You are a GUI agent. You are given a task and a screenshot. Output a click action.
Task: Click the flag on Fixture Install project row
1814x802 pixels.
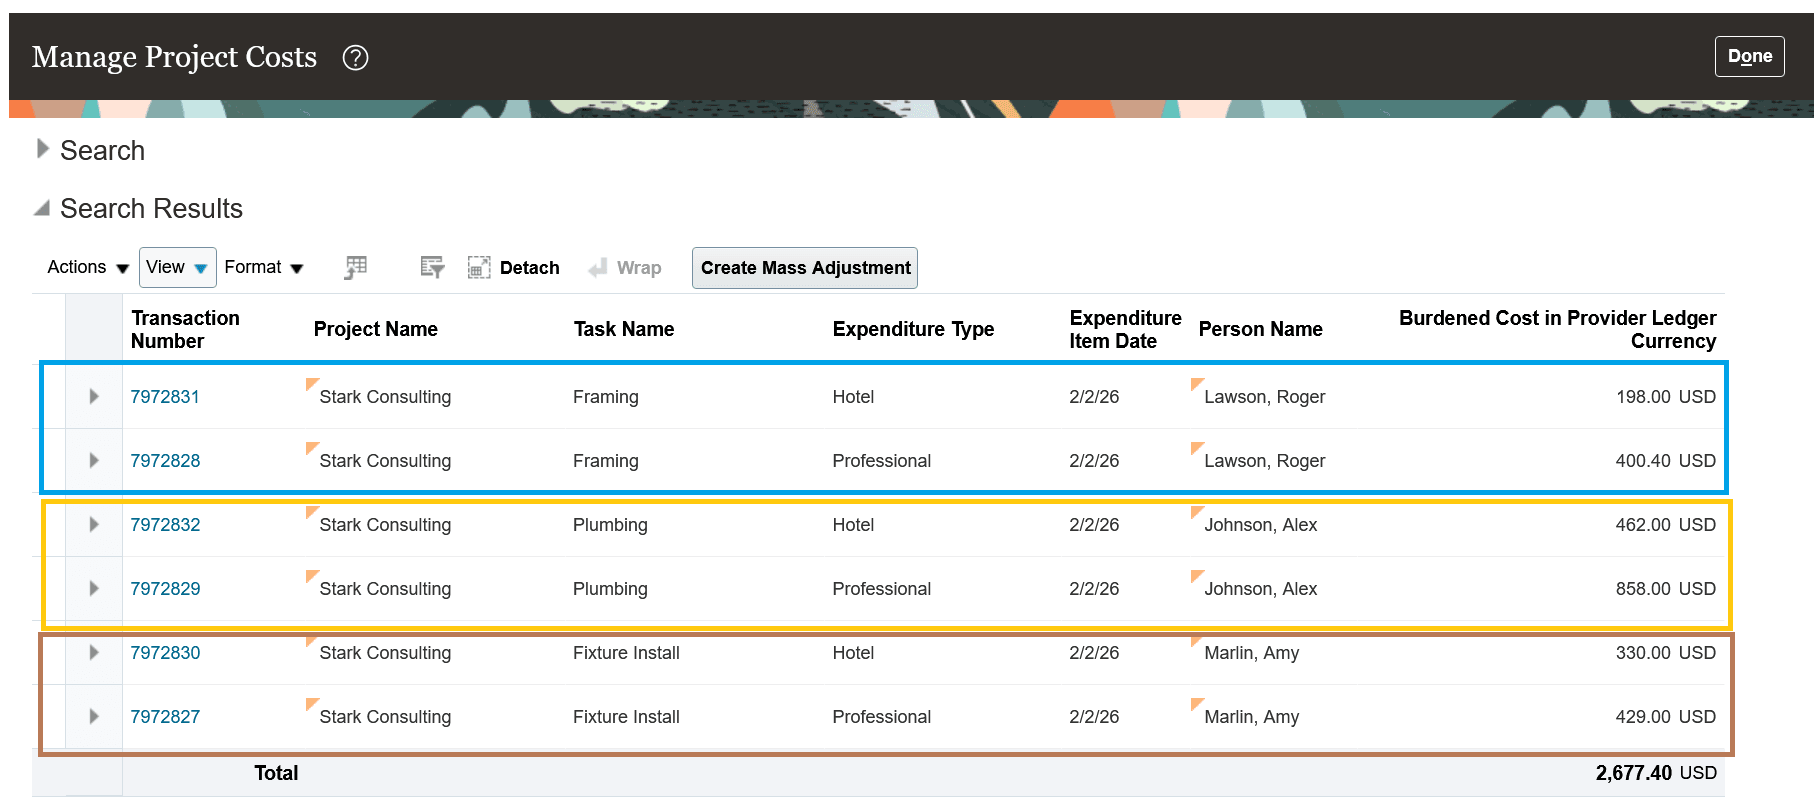[312, 639]
